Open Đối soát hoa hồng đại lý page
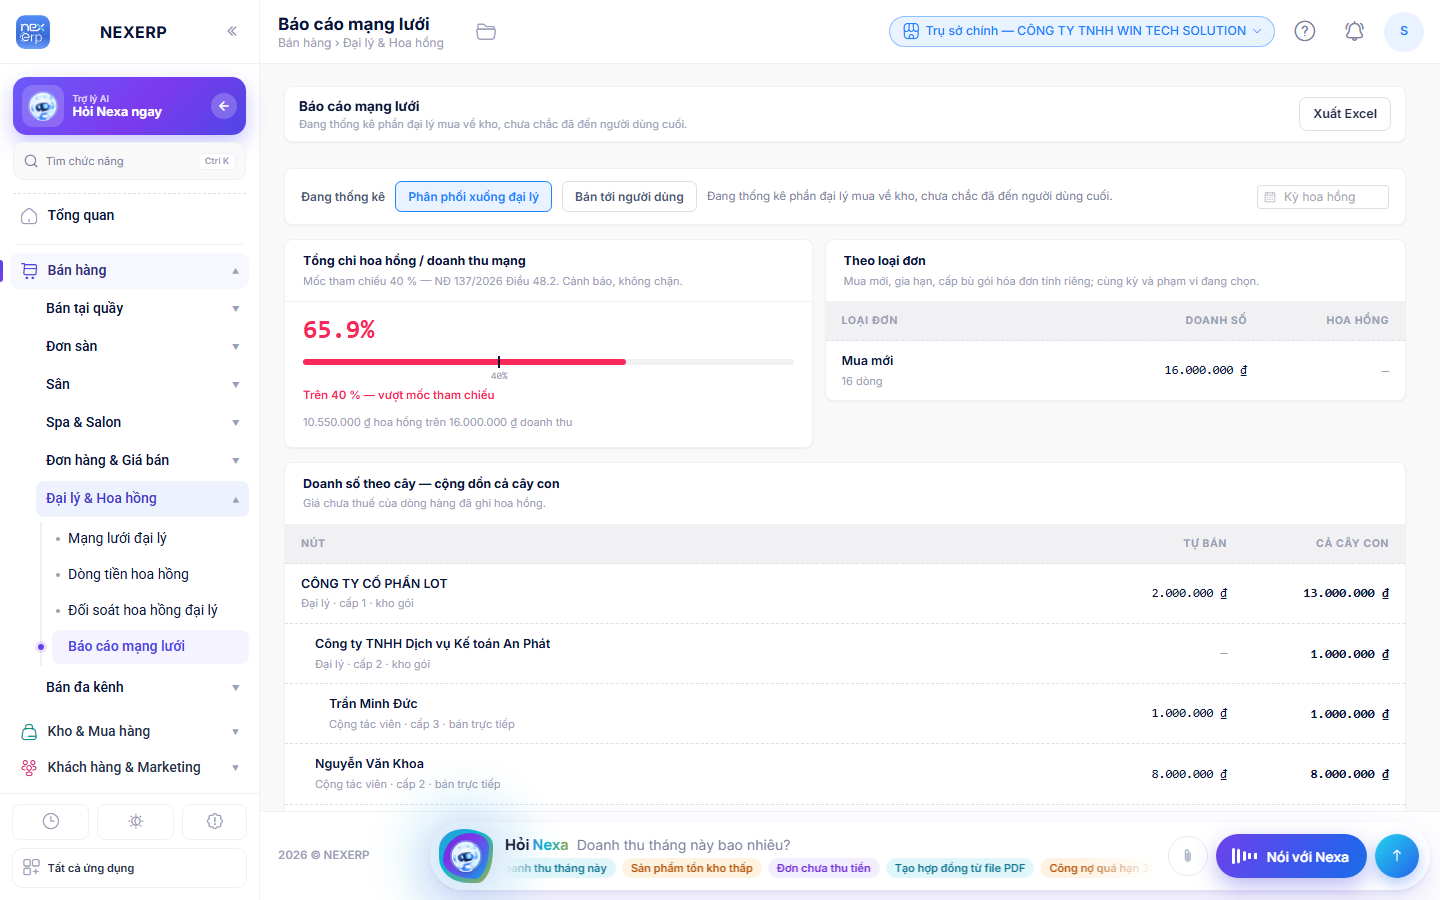This screenshot has height=900, width=1440. (142, 610)
